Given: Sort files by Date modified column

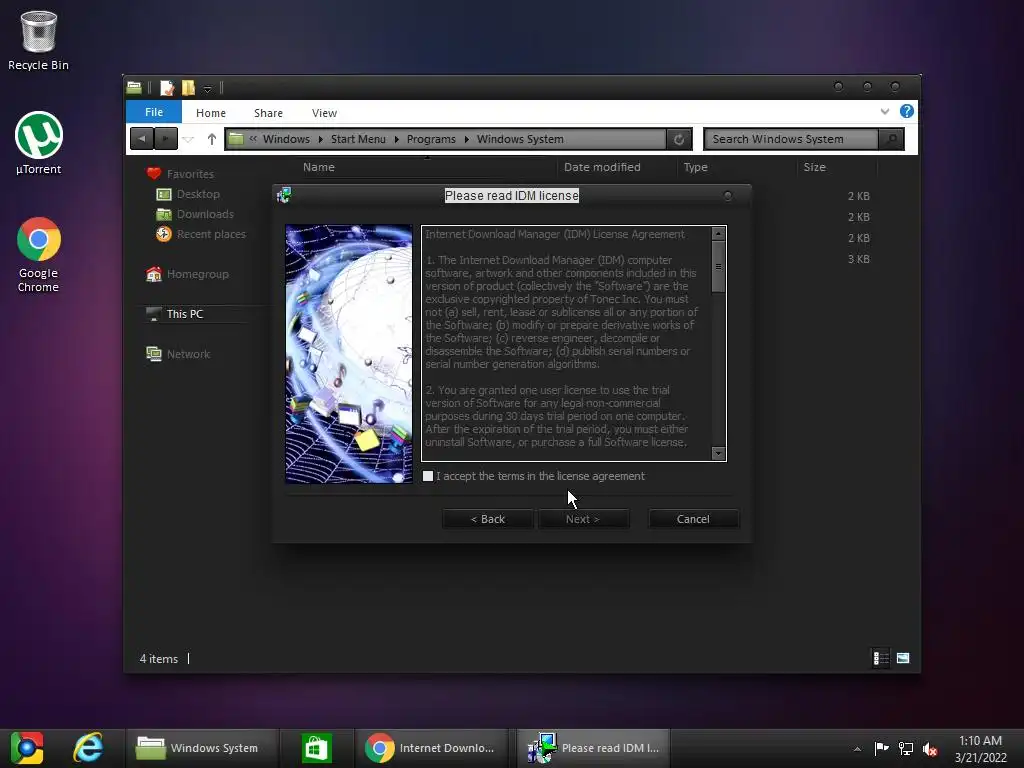Looking at the screenshot, I should pos(602,167).
